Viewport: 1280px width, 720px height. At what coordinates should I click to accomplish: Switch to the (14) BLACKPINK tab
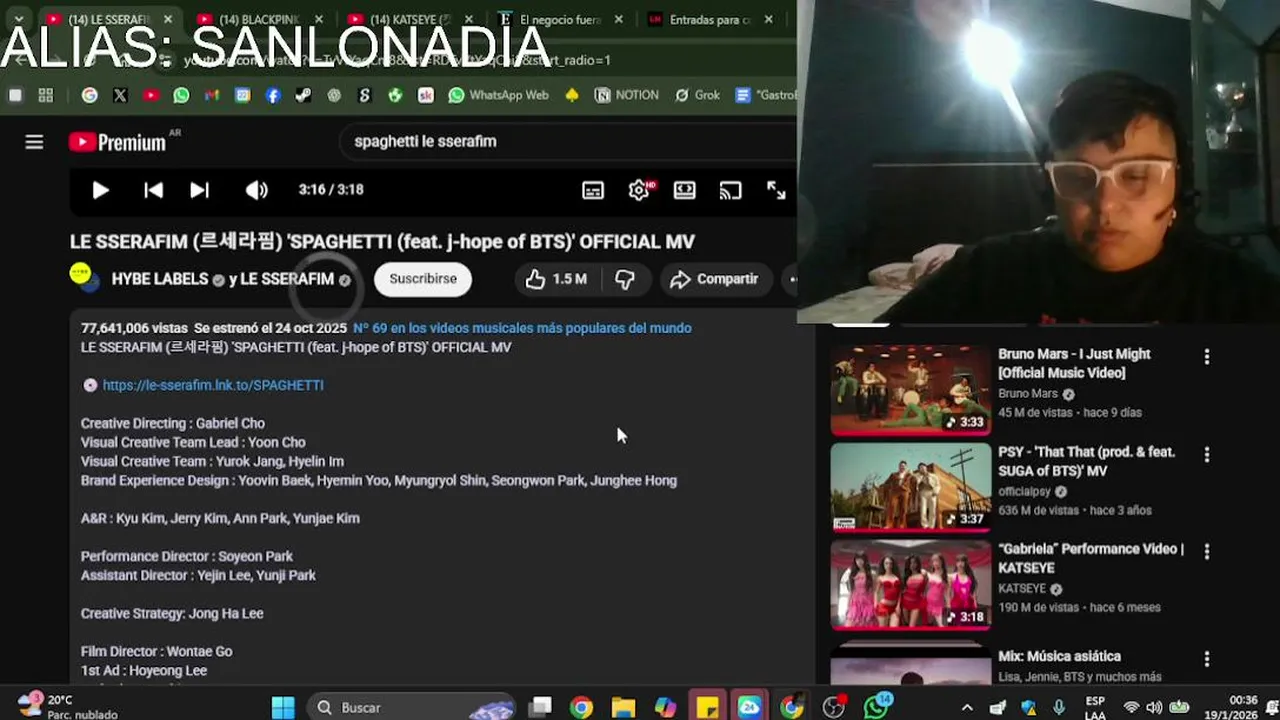pyautogui.click(x=259, y=19)
